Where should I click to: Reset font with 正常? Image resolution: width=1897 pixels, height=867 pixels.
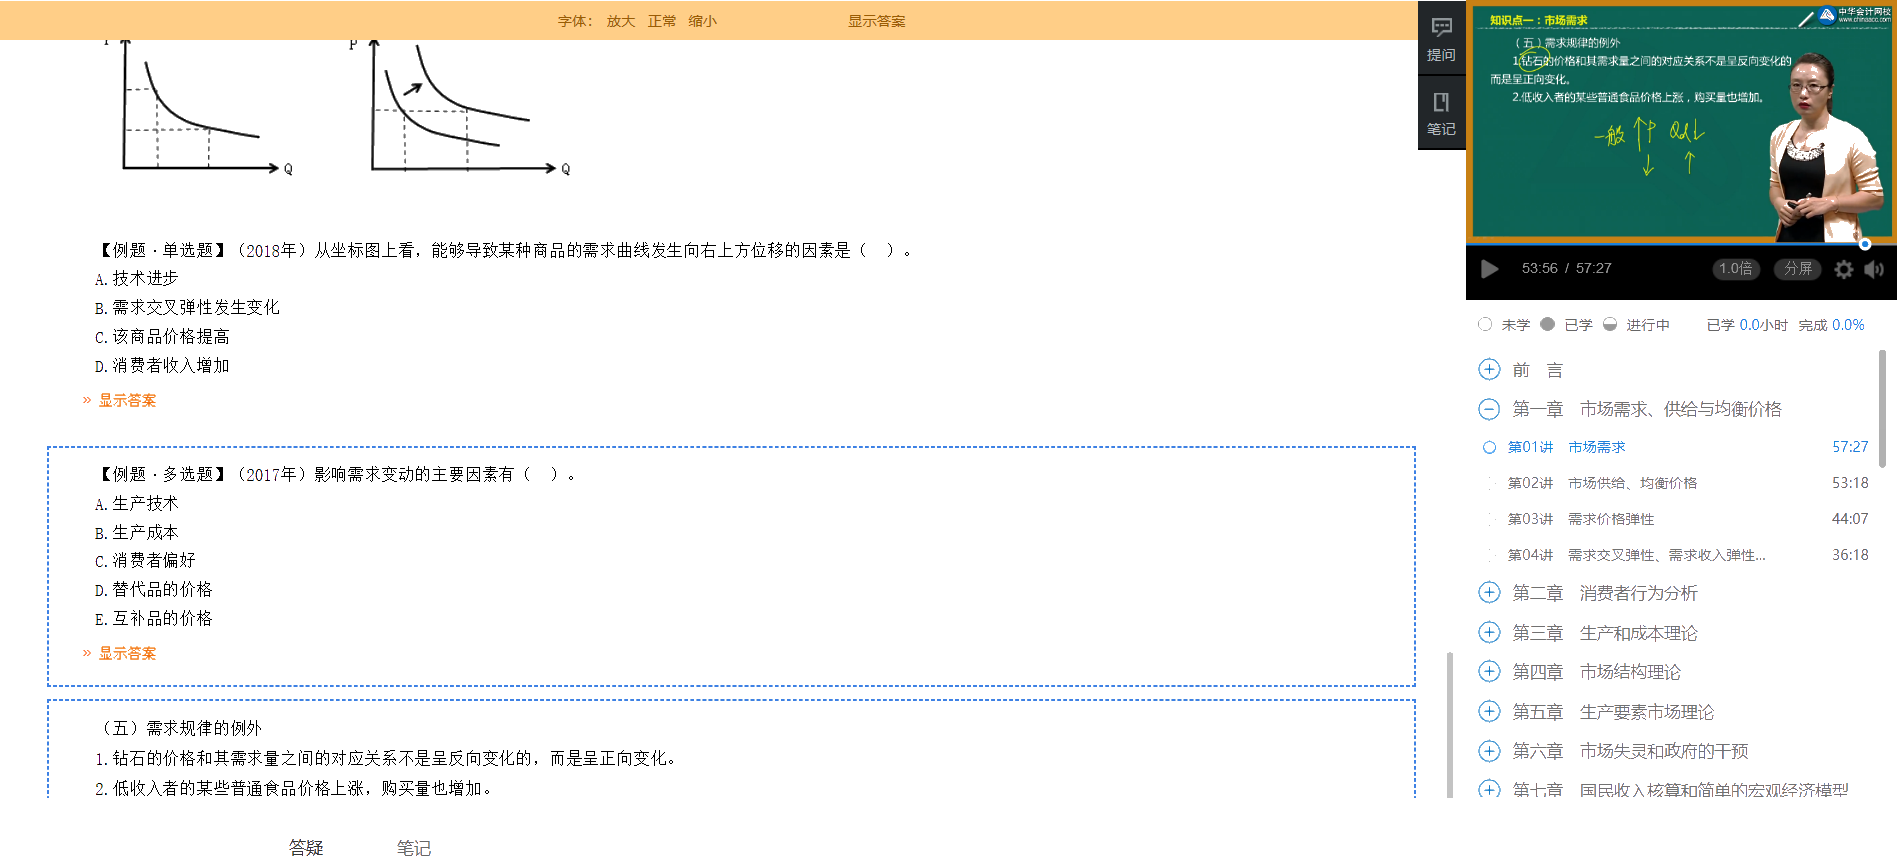point(661,21)
